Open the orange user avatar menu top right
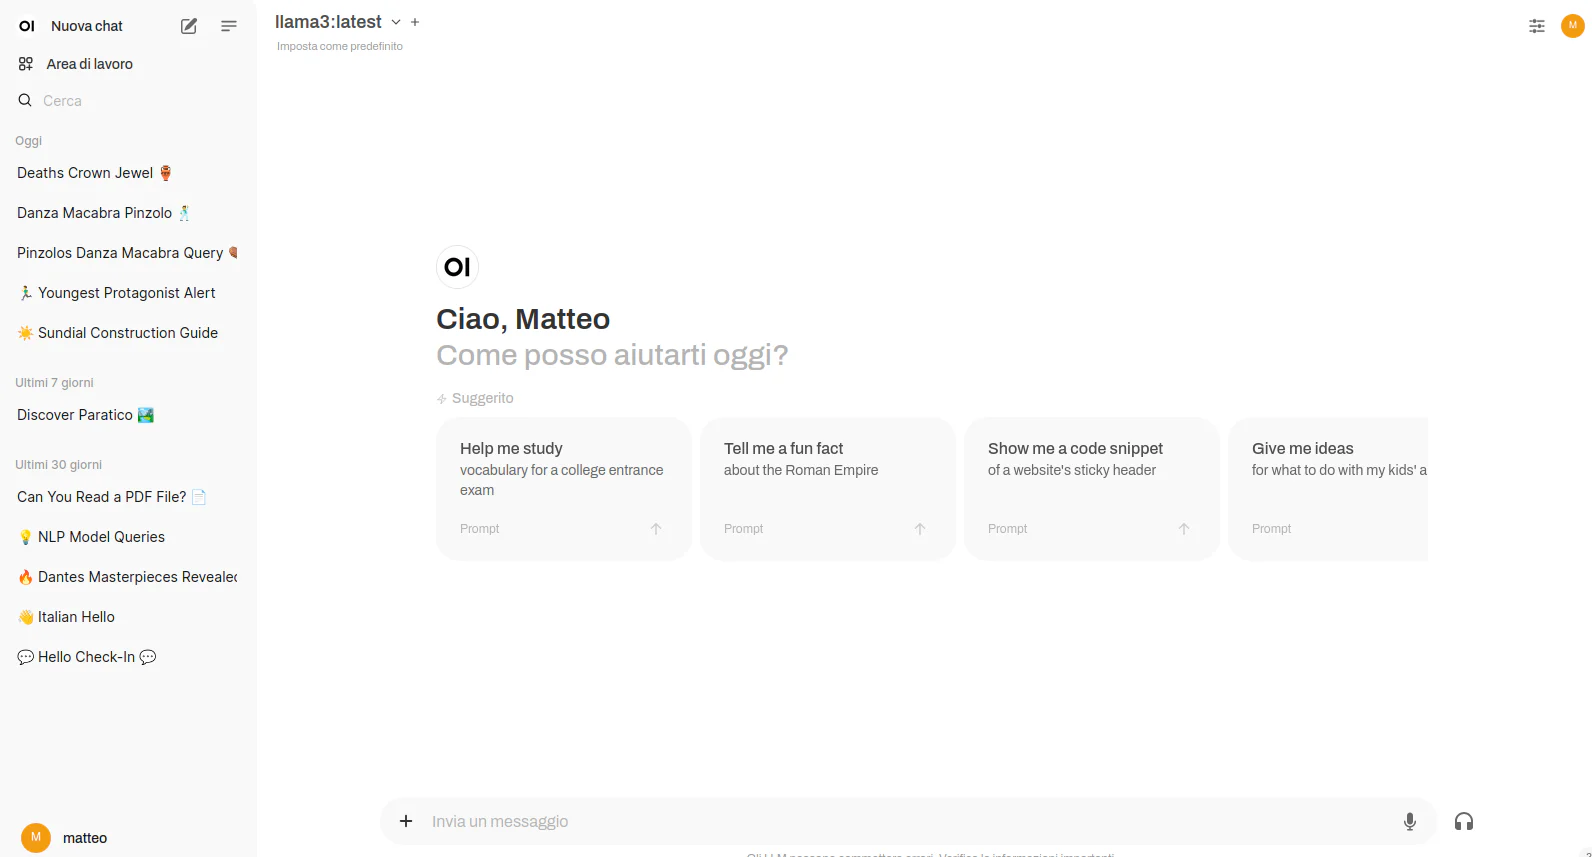1592x857 pixels. [1573, 26]
